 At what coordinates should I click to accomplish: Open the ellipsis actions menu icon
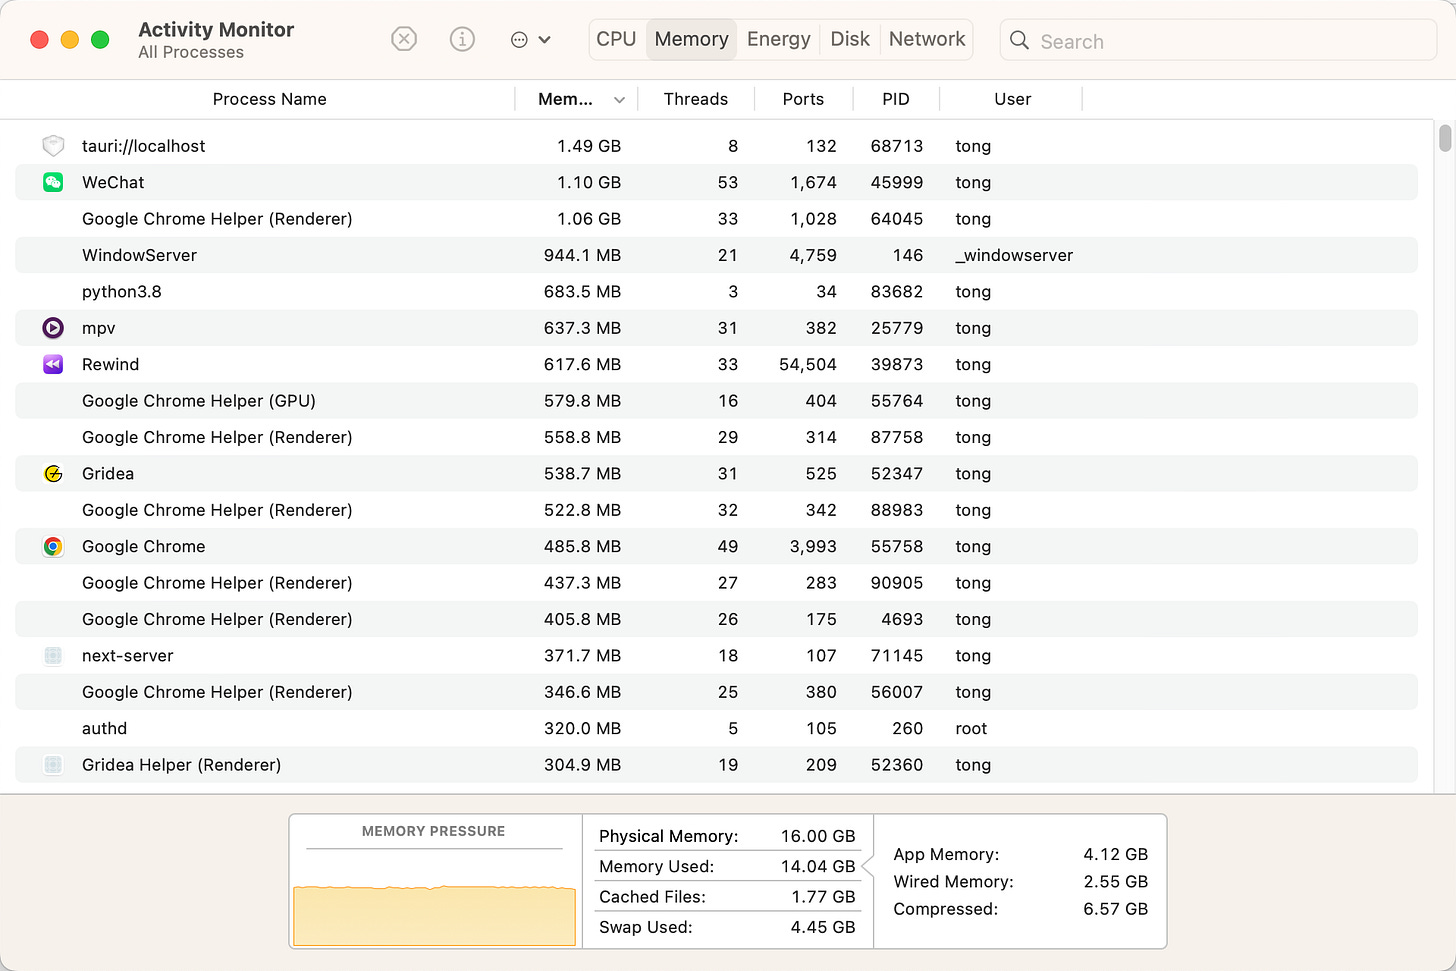coord(519,40)
